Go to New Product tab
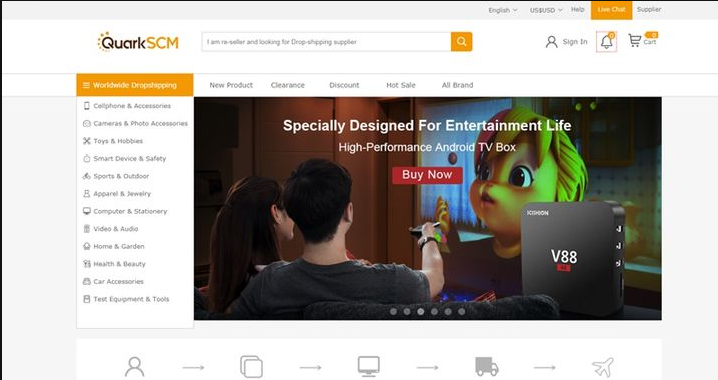This screenshot has height=380, width=718. [231, 85]
